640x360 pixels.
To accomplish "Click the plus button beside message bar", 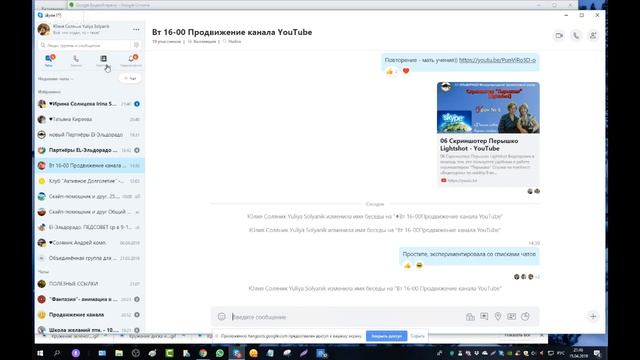I will click(x=593, y=316).
